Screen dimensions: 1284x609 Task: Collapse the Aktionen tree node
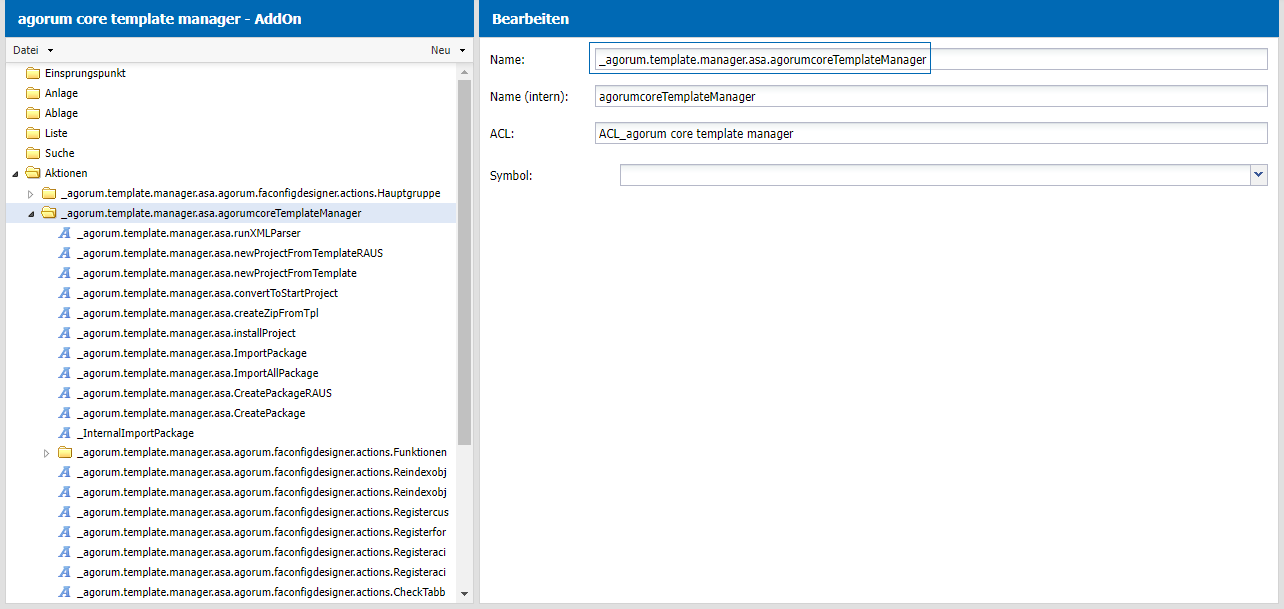pyautogui.click(x=15, y=174)
